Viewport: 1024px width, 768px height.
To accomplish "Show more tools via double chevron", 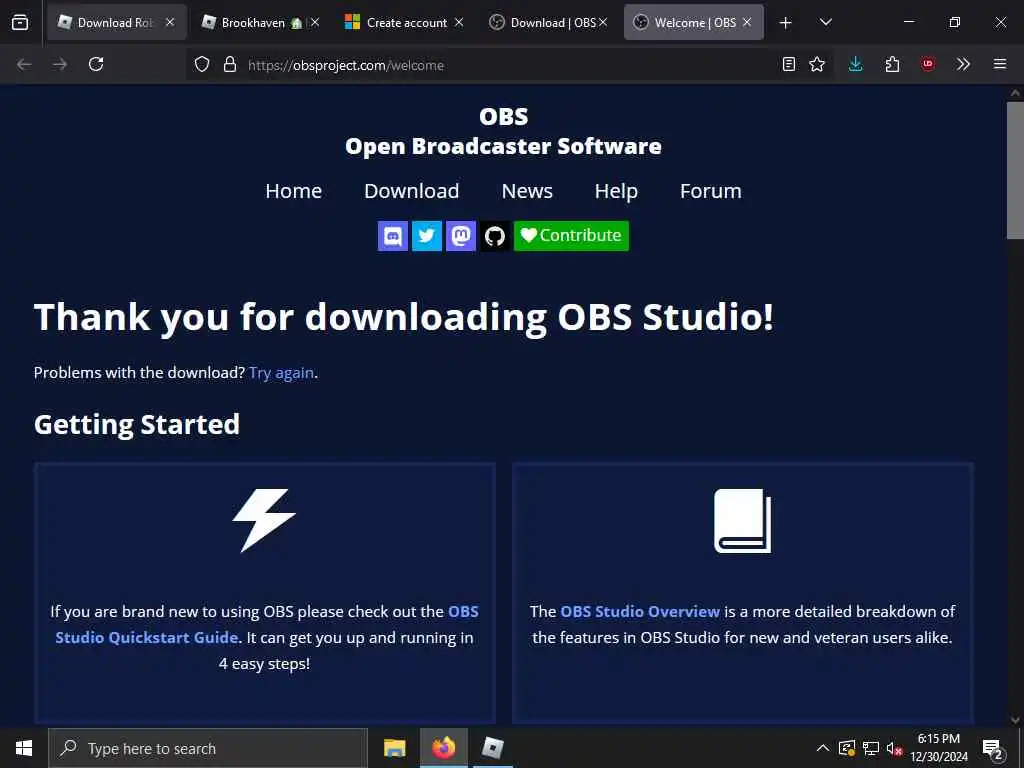I will click(x=963, y=64).
